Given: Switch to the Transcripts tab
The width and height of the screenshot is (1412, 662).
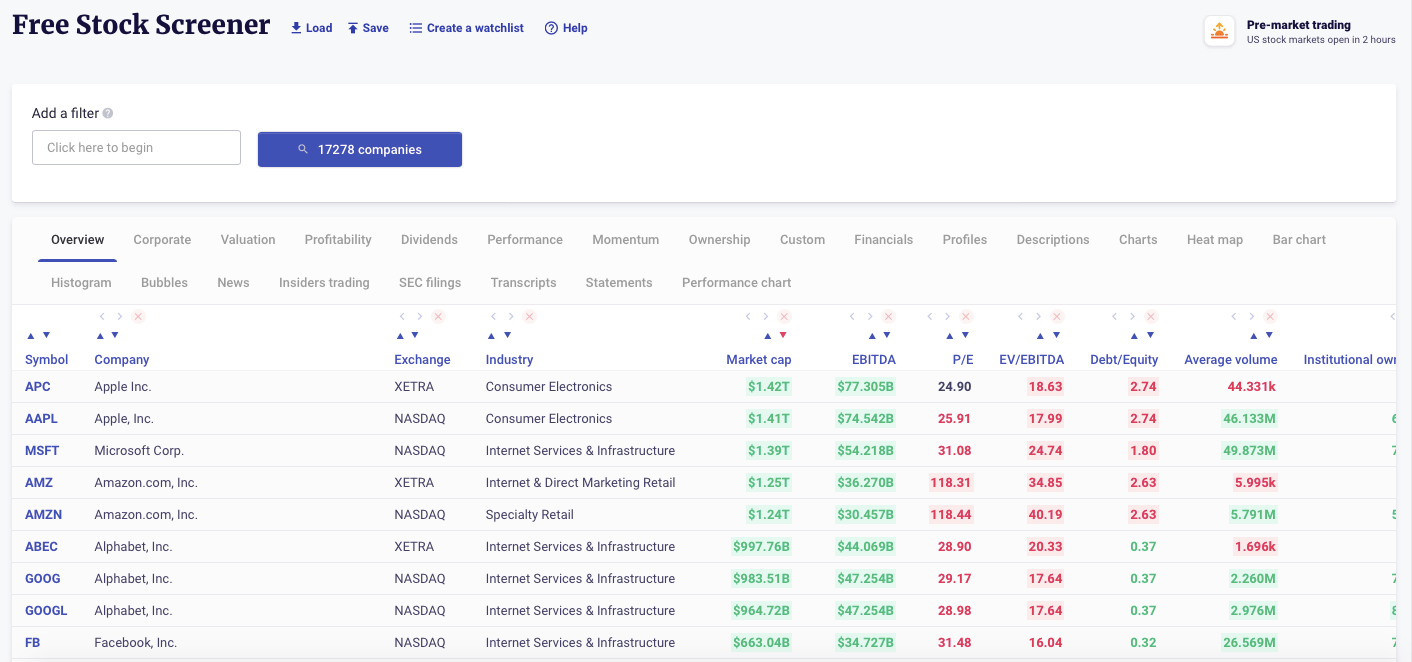Looking at the screenshot, I should click(x=523, y=283).
